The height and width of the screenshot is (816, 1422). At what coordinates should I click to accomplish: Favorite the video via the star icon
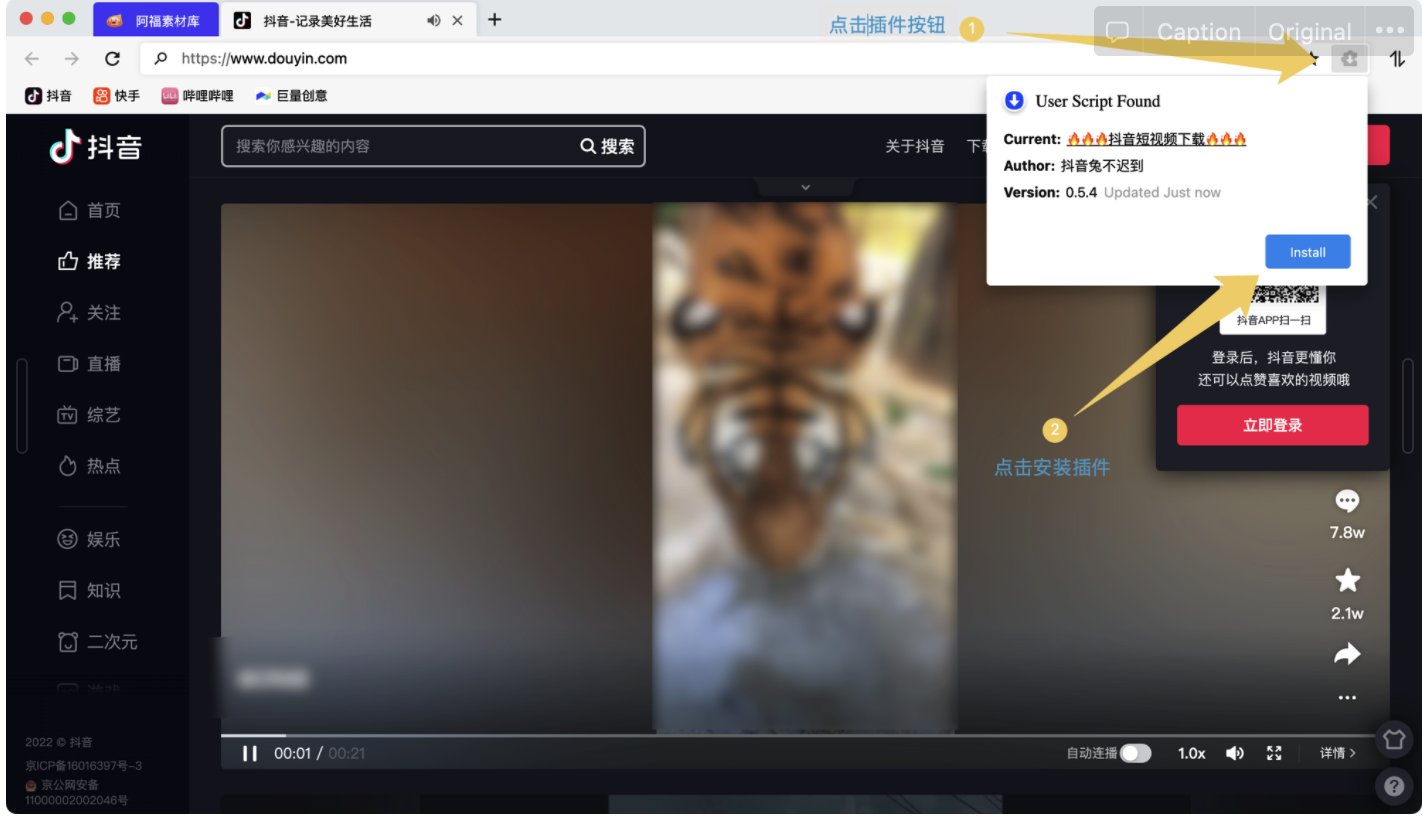coord(1347,580)
